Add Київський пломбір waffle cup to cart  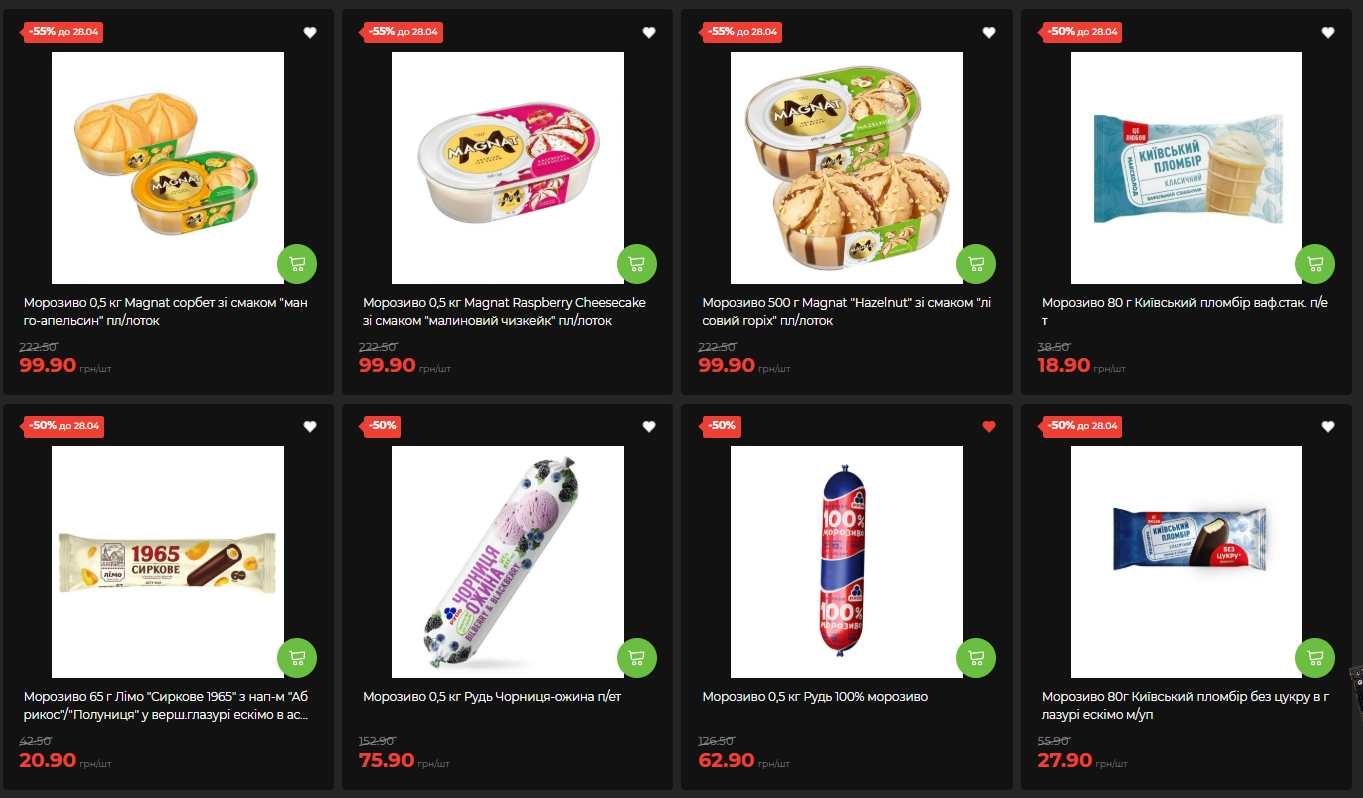pos(1315,264)
